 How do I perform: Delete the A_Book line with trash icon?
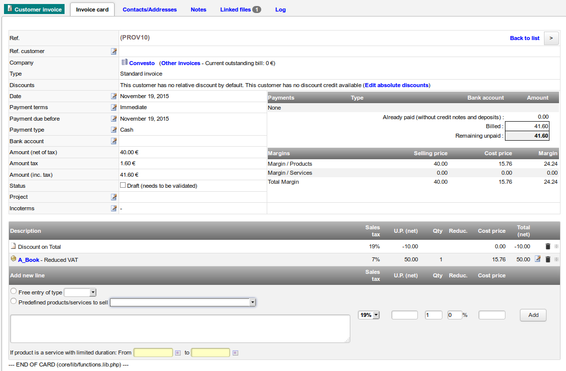pyautogui.click(x=548, y=259)
